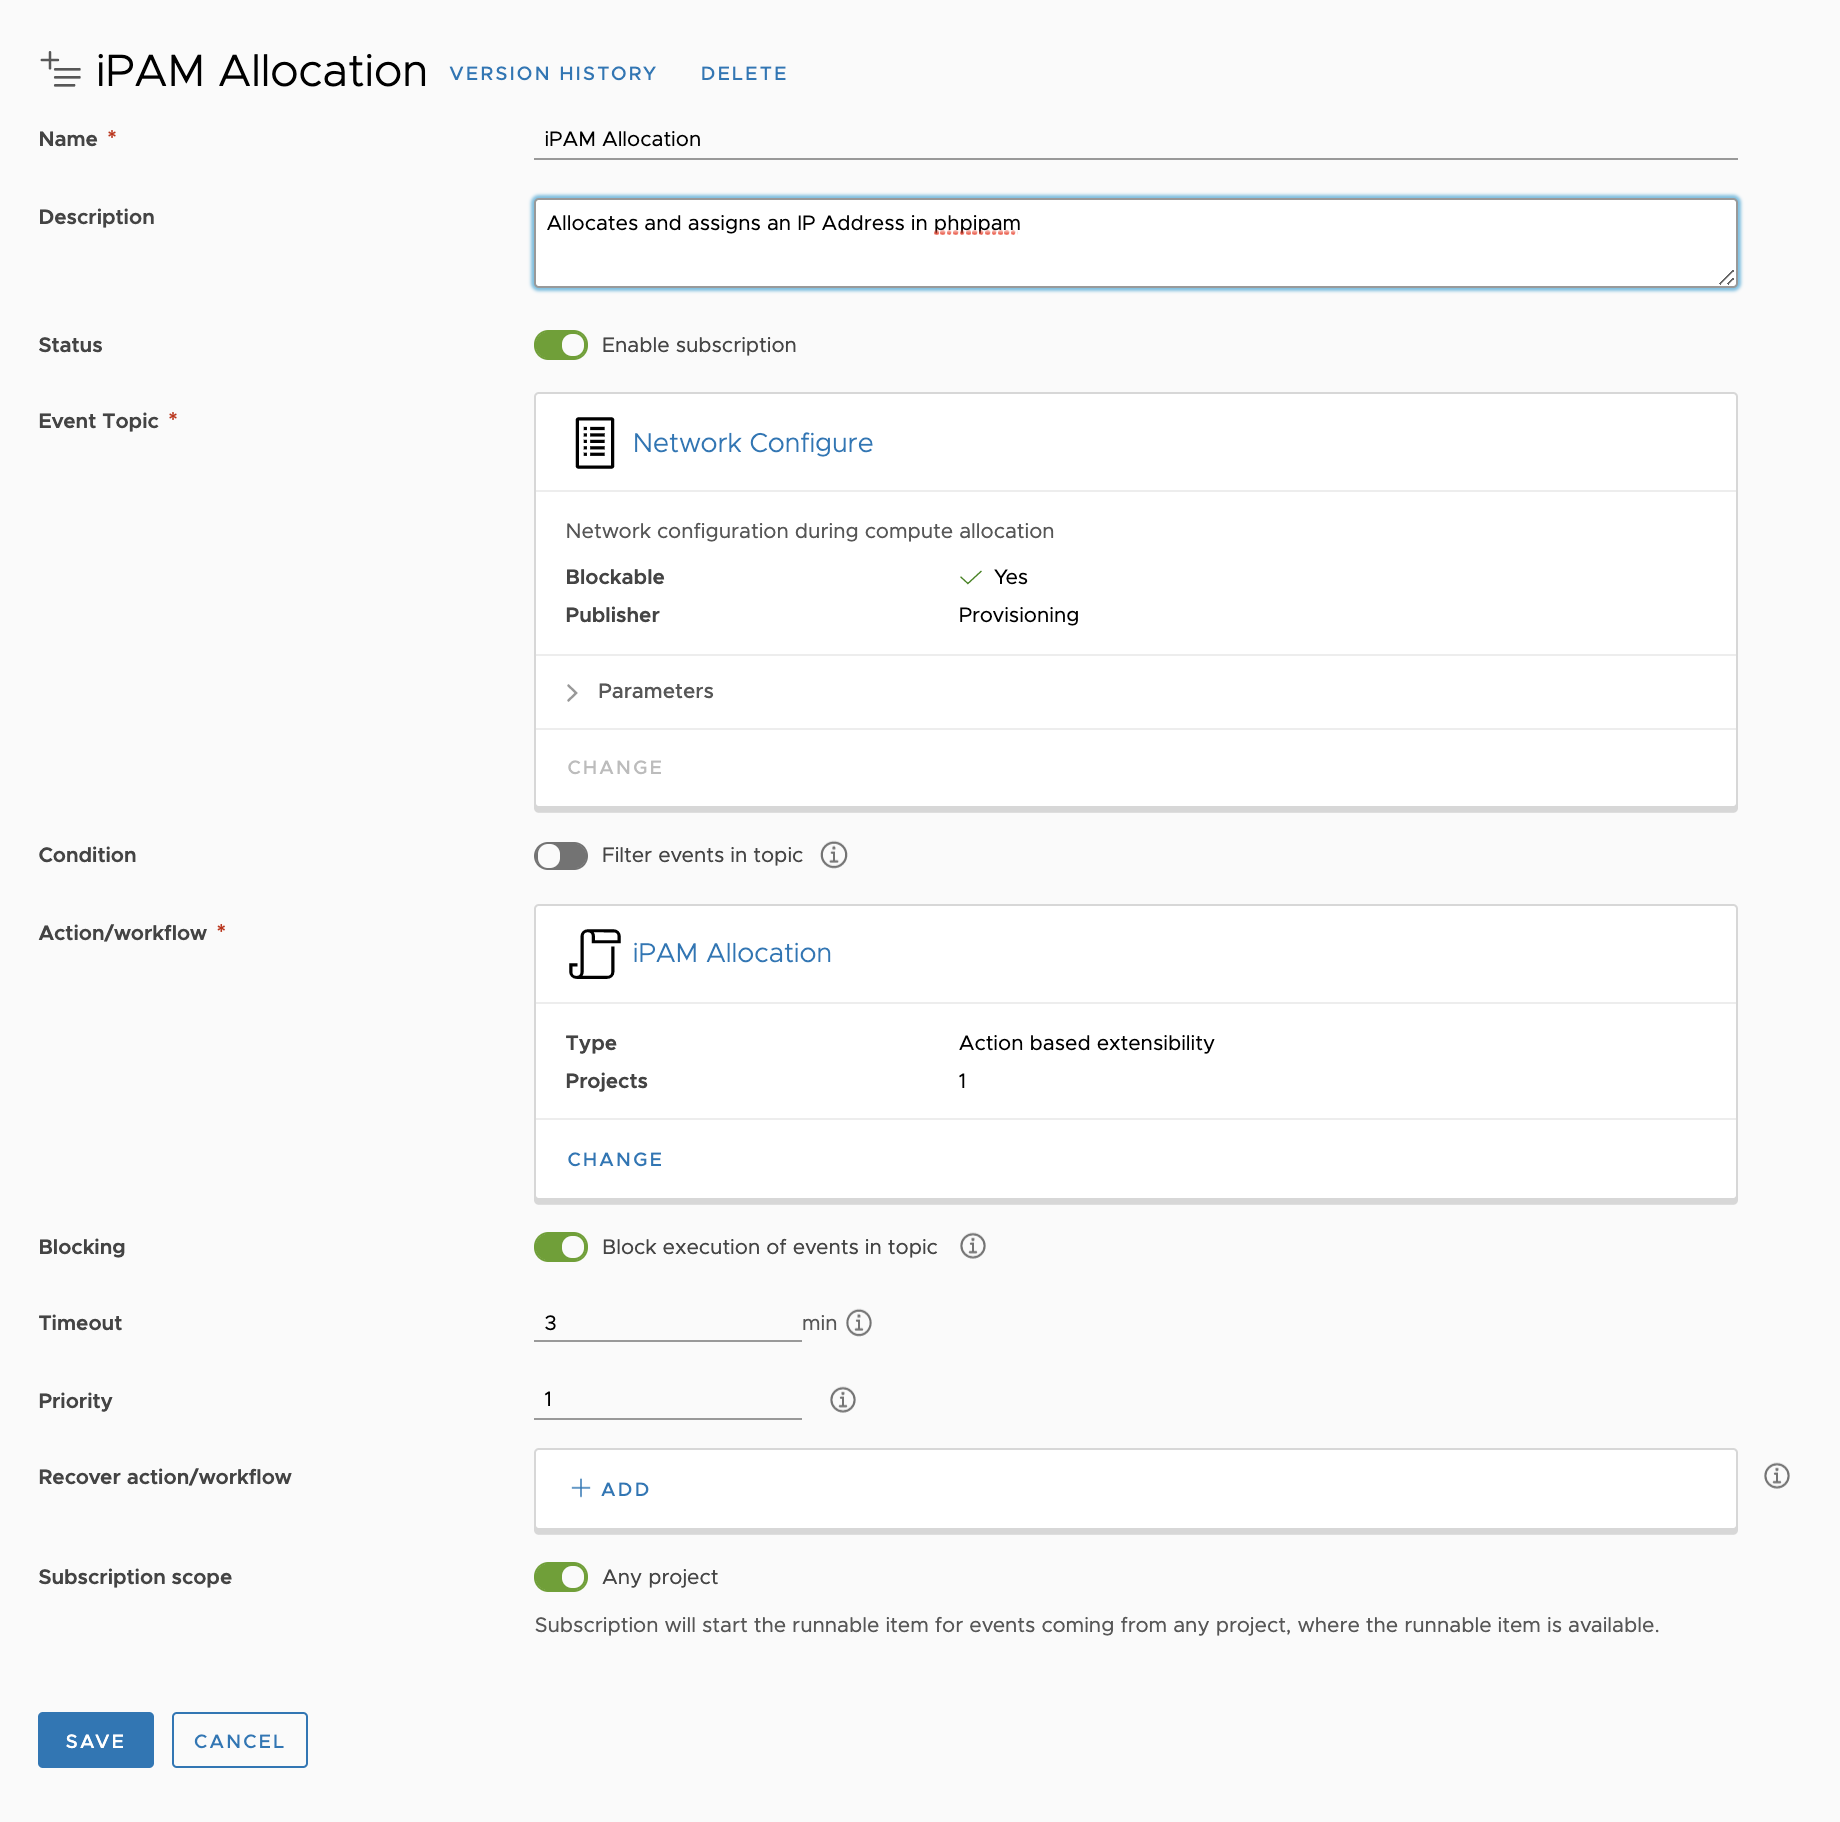The image size is (1840, 1822).
Task: Click the Network Configure document icon
Action: 594,443
